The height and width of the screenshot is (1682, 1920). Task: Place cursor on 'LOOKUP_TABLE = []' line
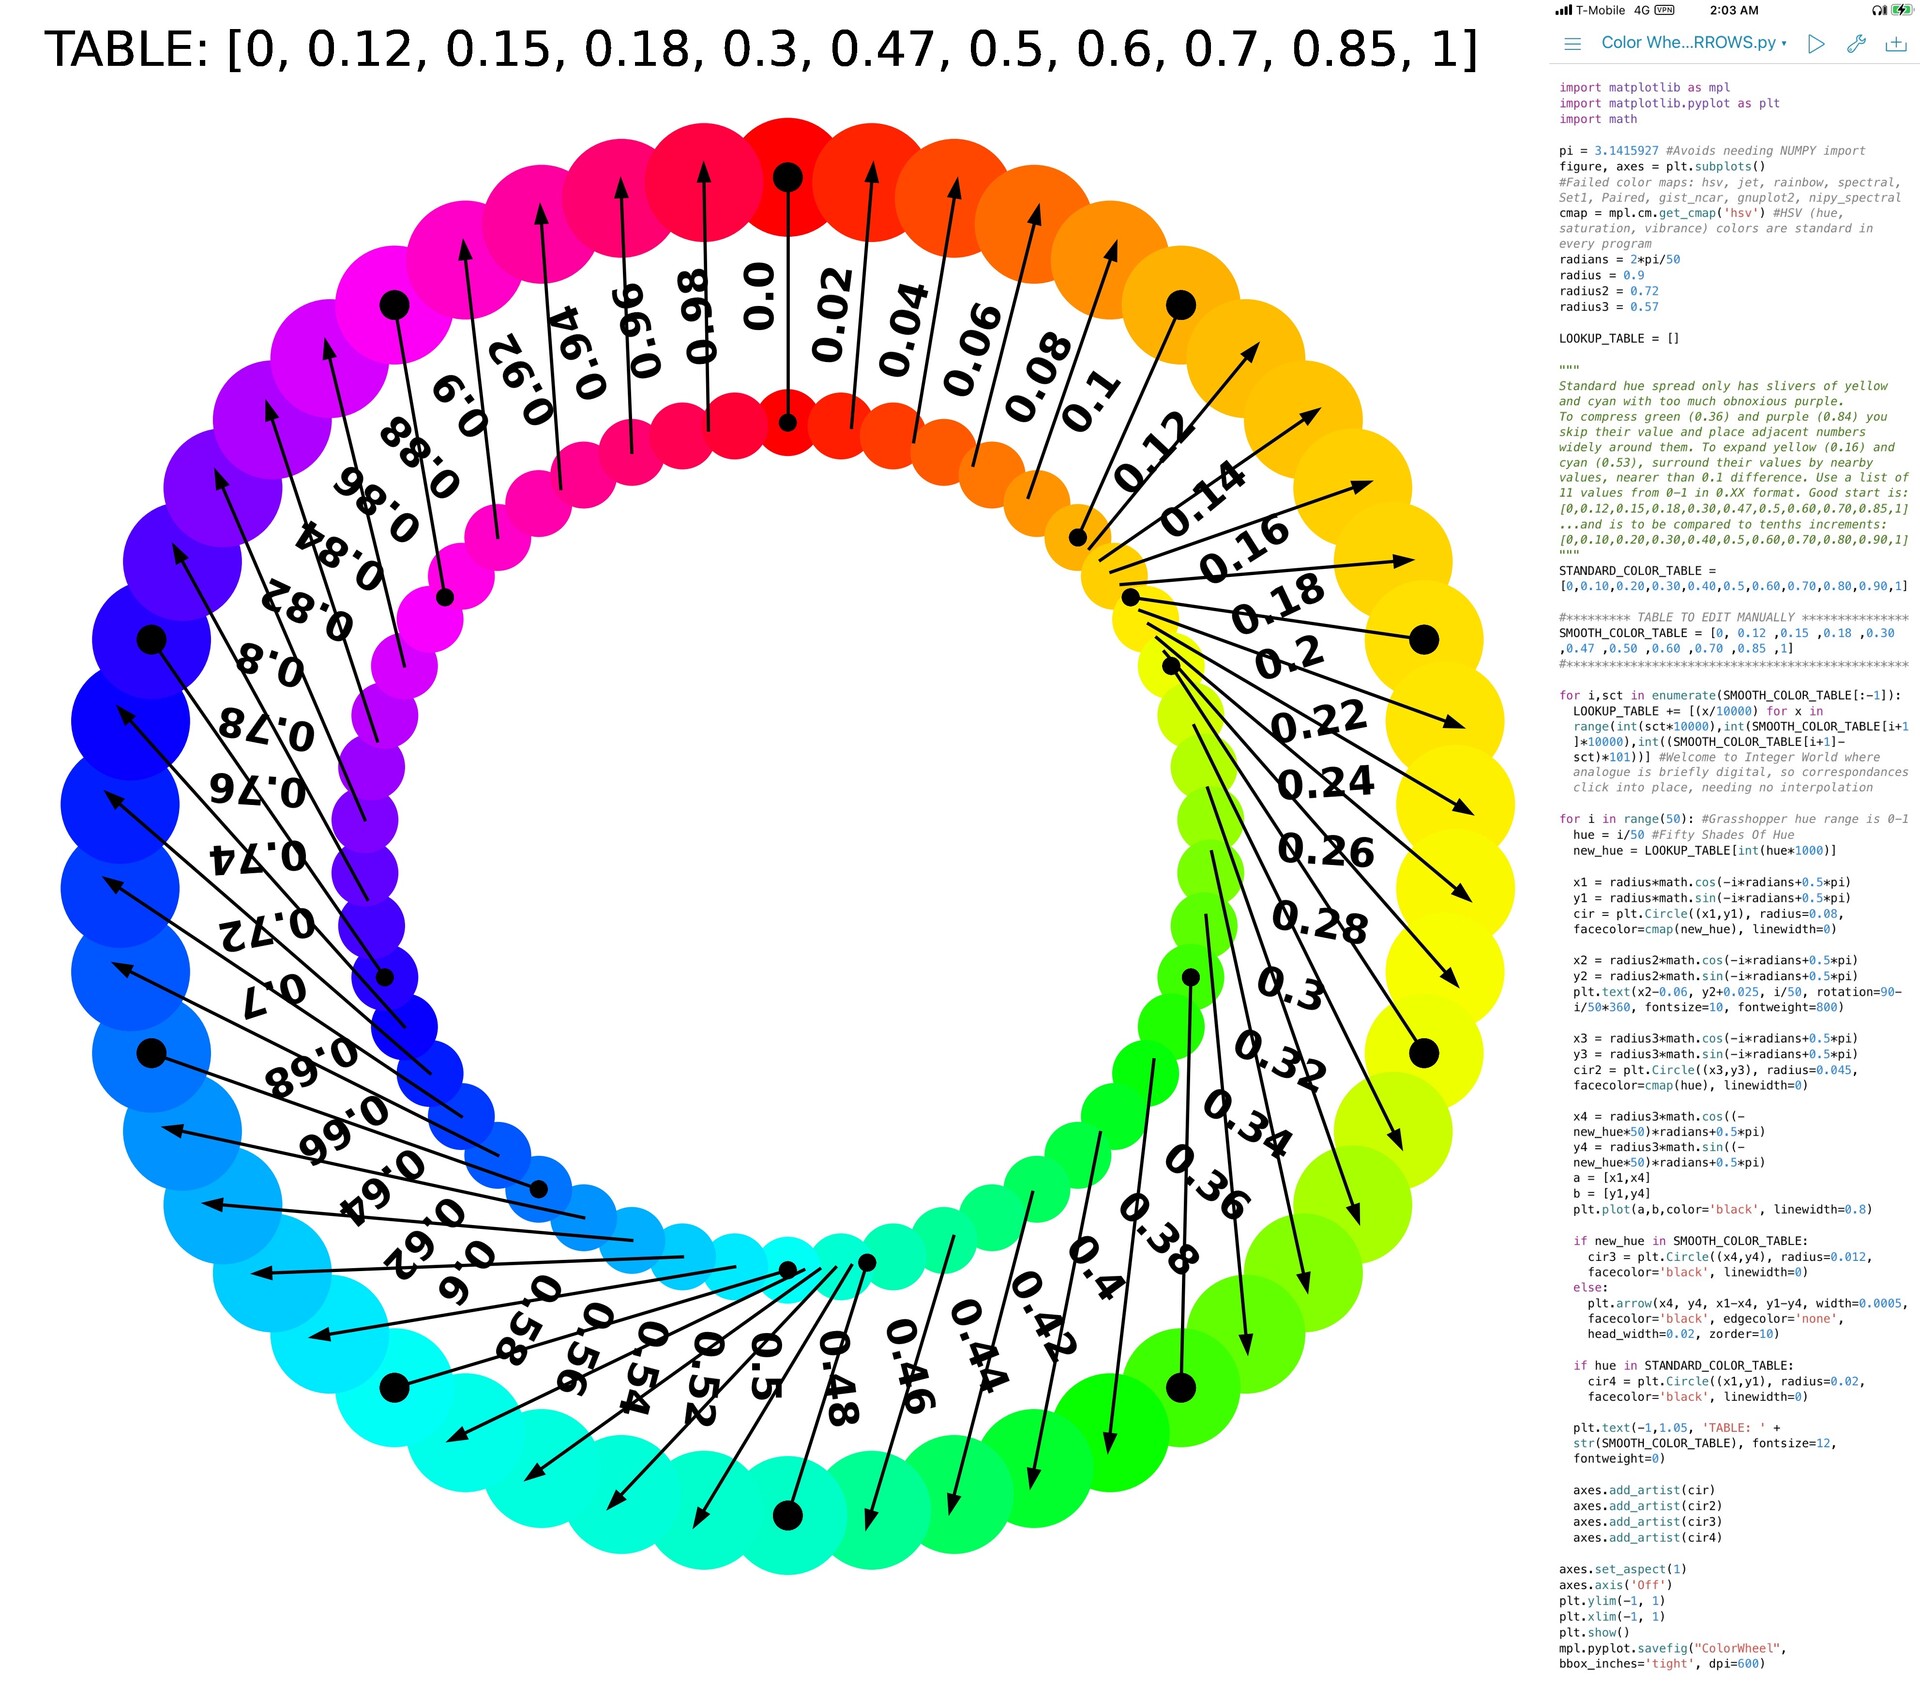point(1618,338)
